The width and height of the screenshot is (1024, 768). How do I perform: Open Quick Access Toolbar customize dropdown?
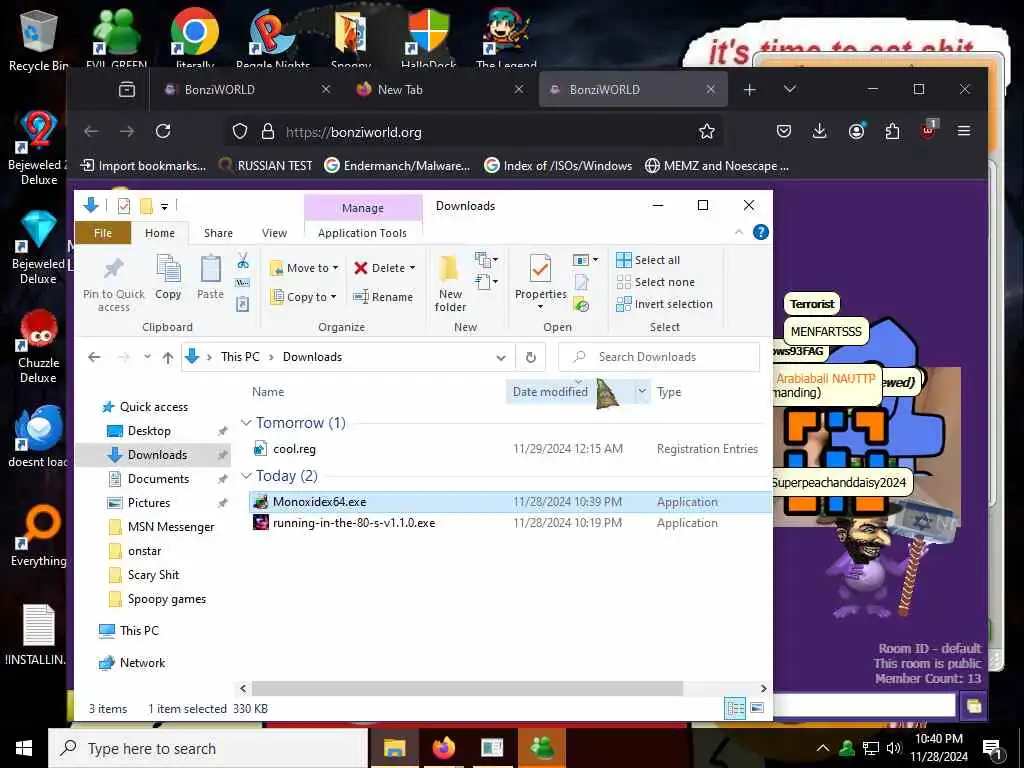coord(165,207)
